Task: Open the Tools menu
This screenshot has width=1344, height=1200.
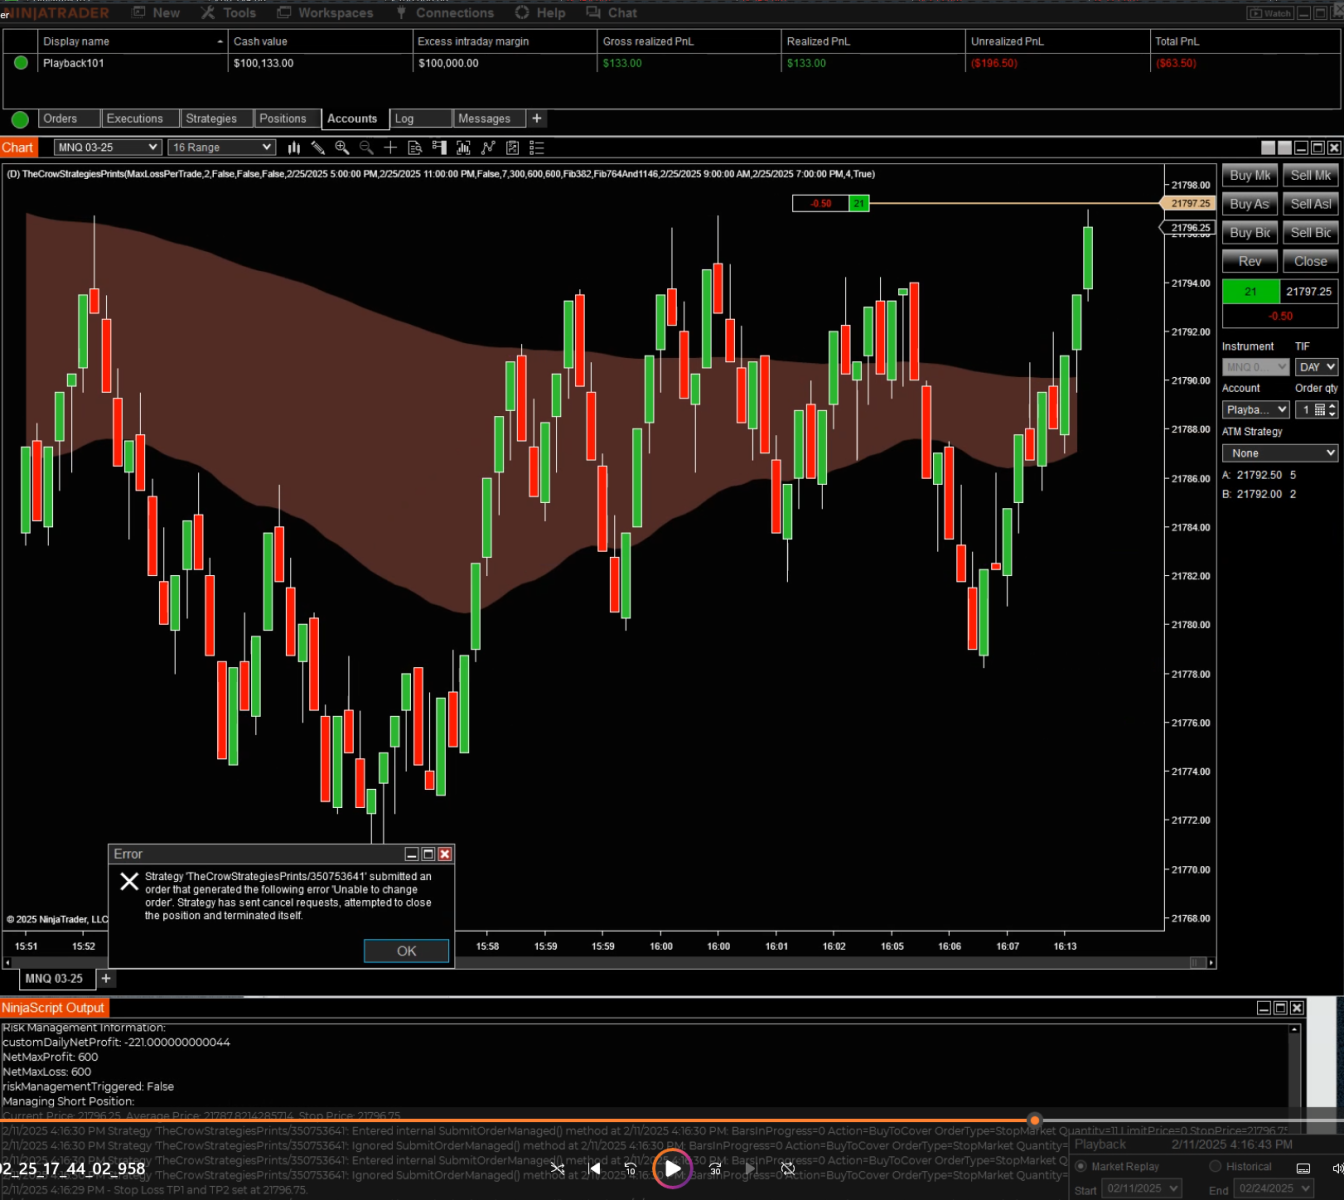Action: point(229,13)
